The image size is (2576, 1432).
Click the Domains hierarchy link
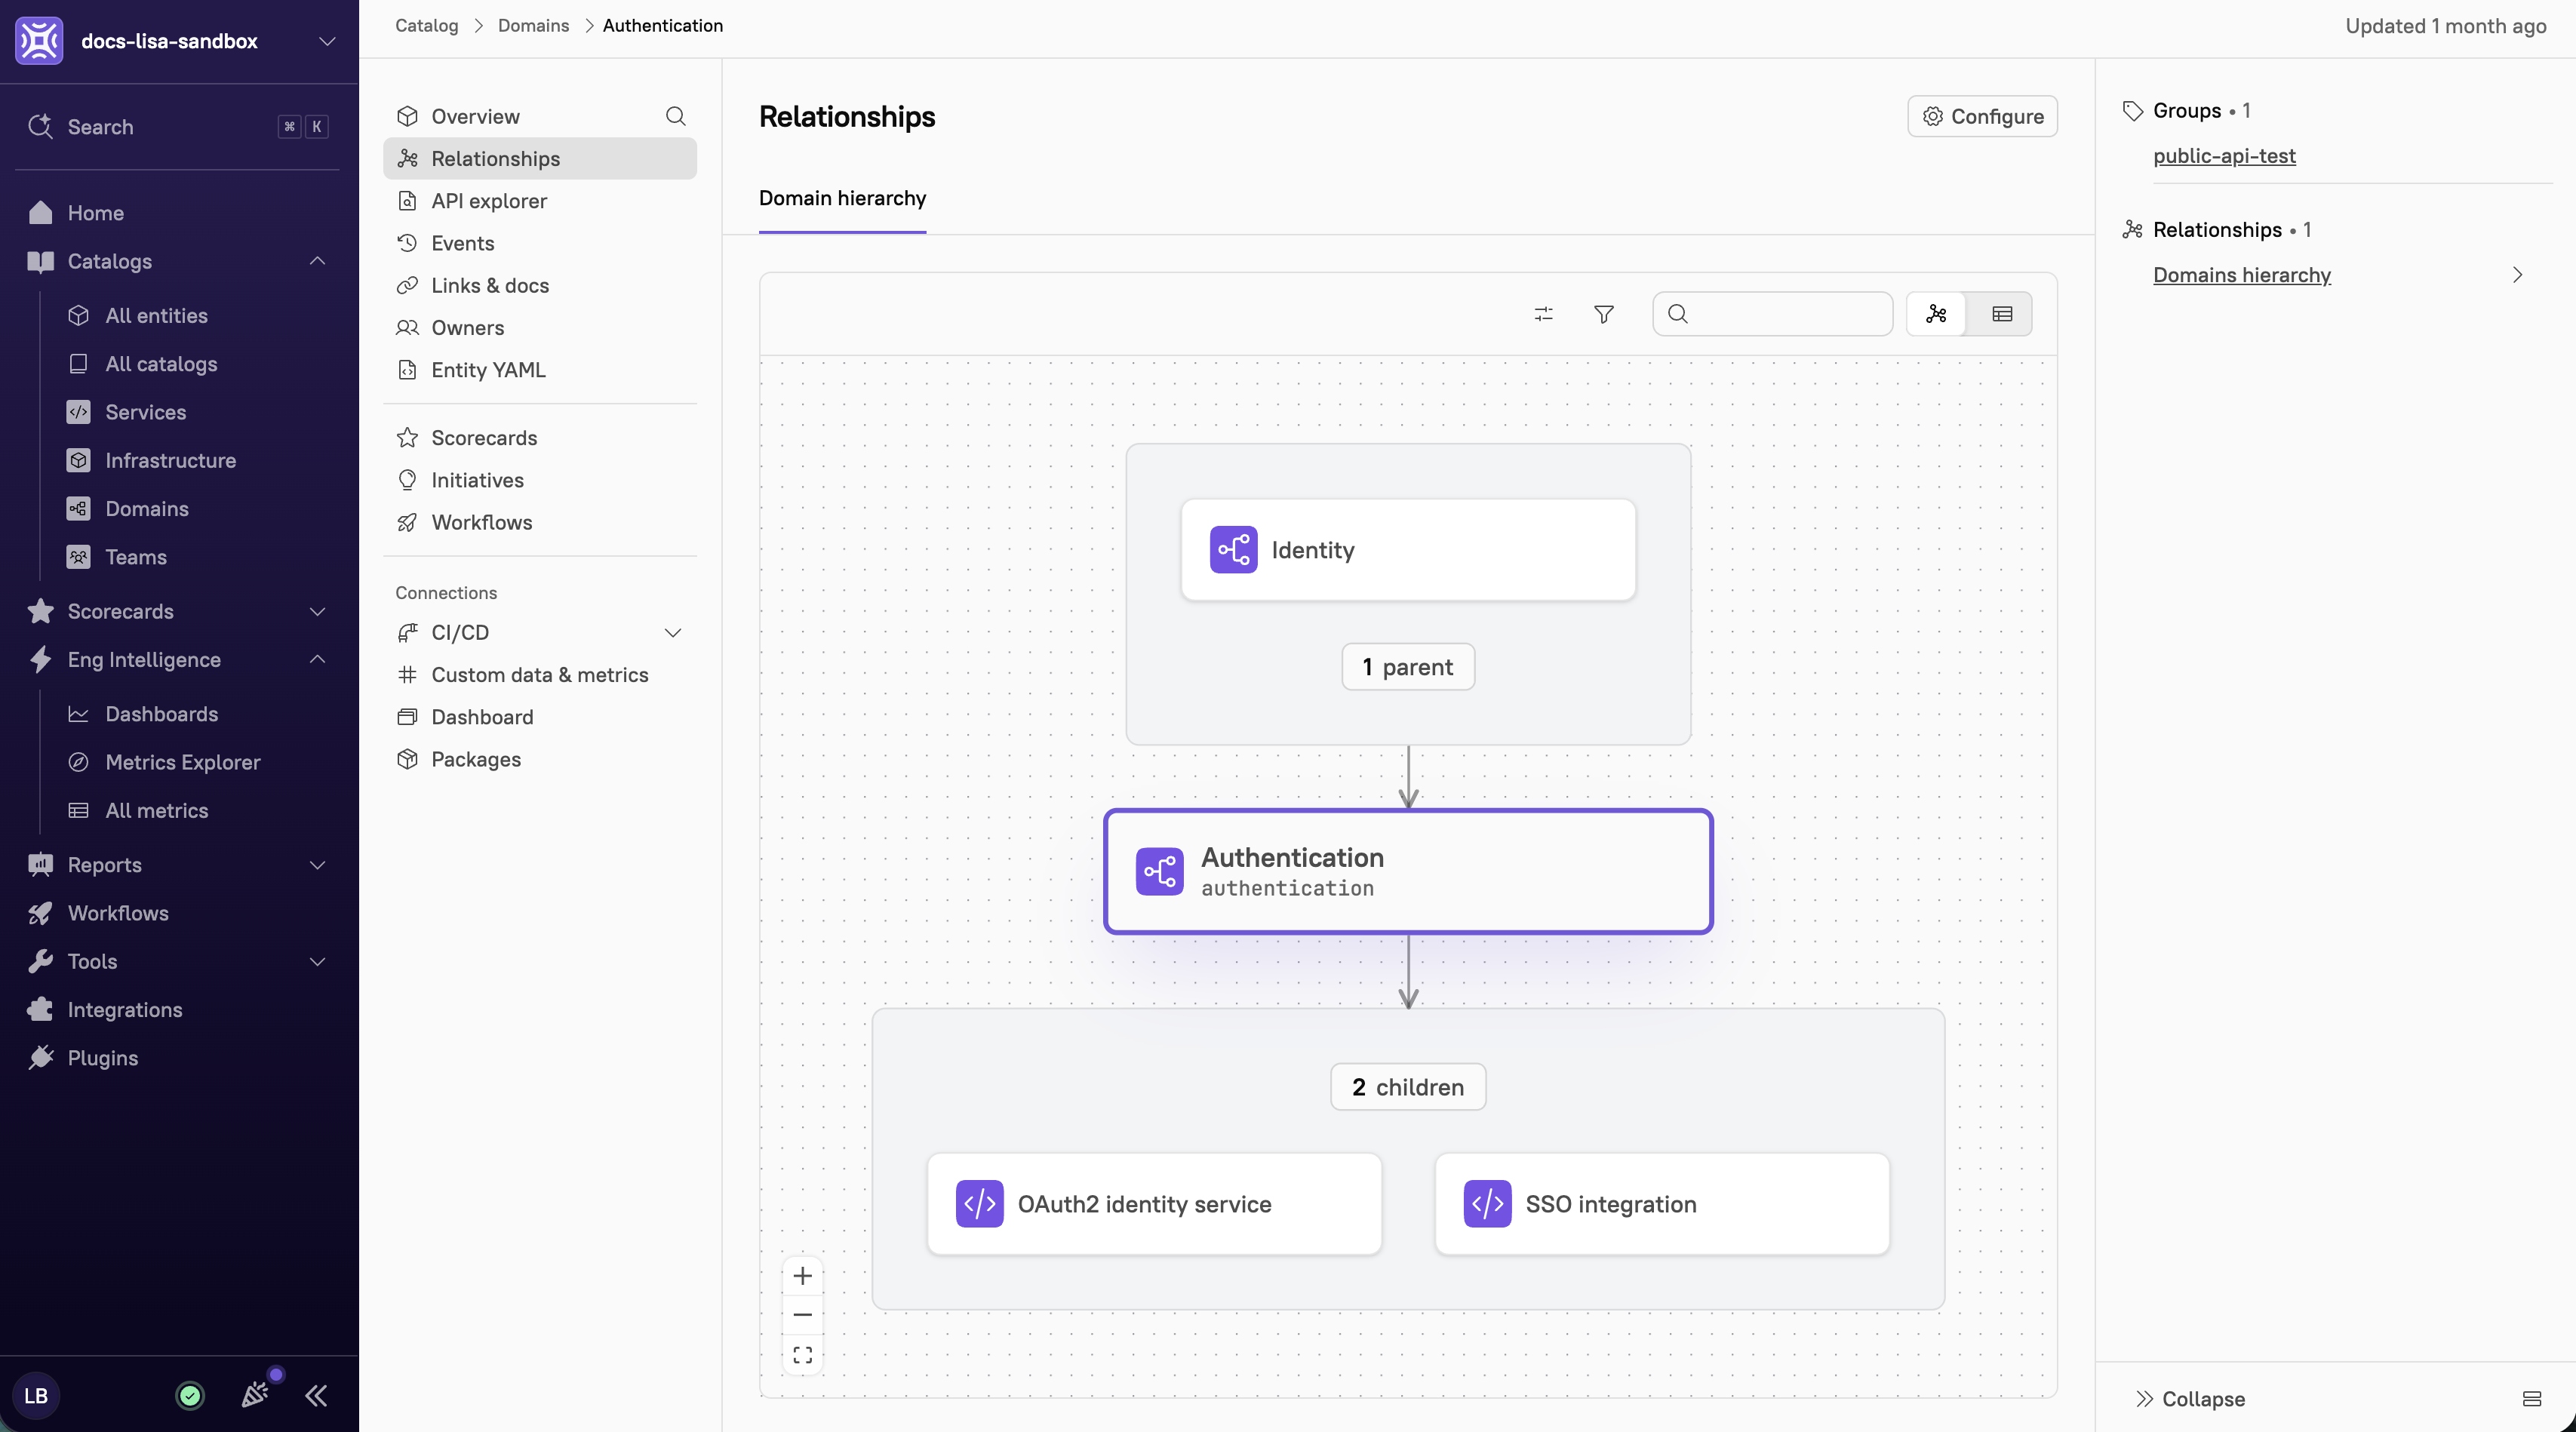pos(2241,275)
